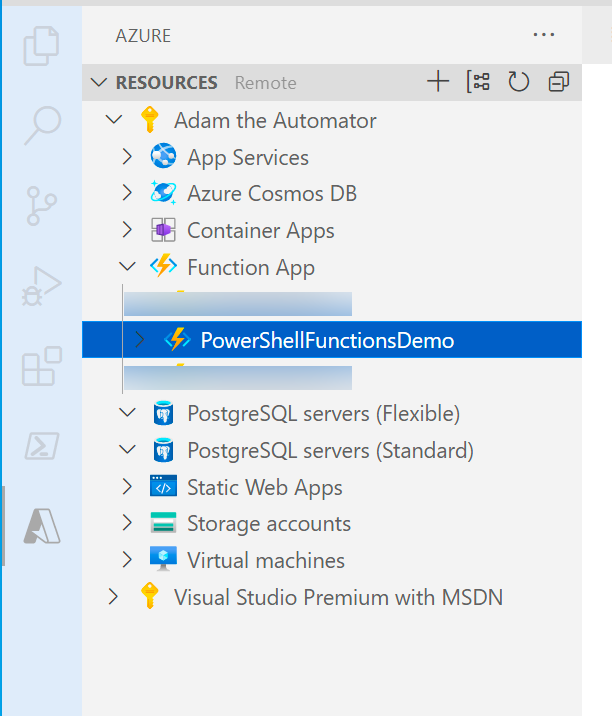612x716 pixels.
Task: Select the Adam the Automator label
Action: click(x=275, y=121)
